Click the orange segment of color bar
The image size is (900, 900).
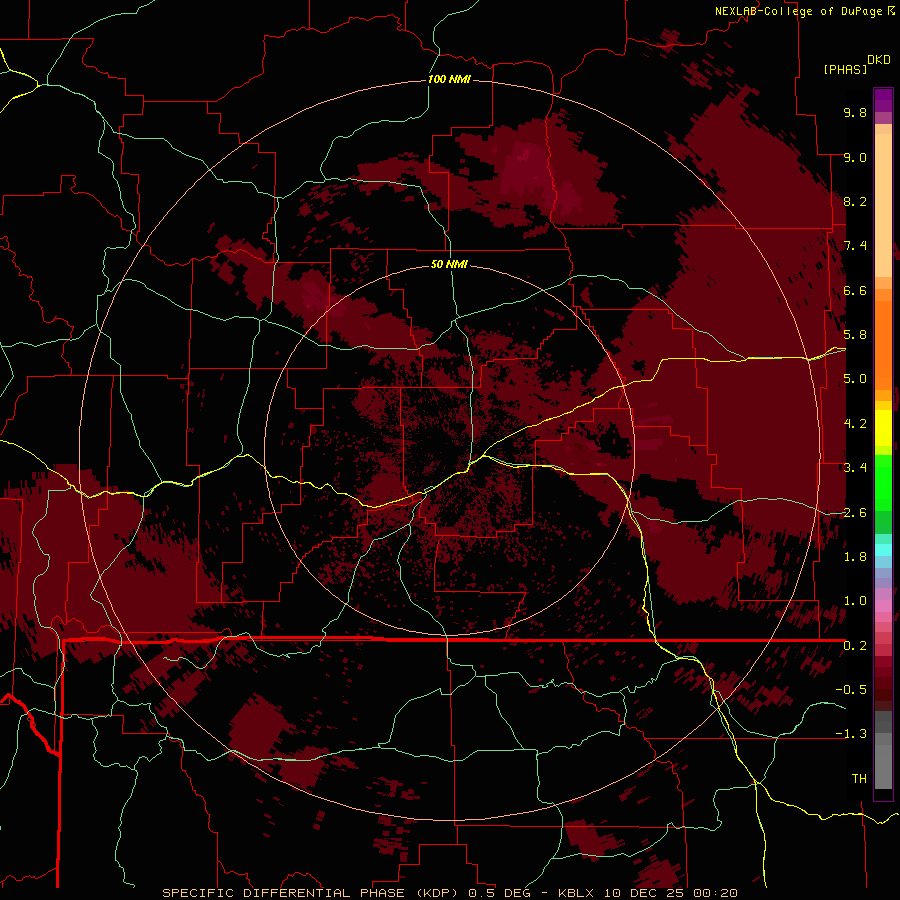point(883,344)
